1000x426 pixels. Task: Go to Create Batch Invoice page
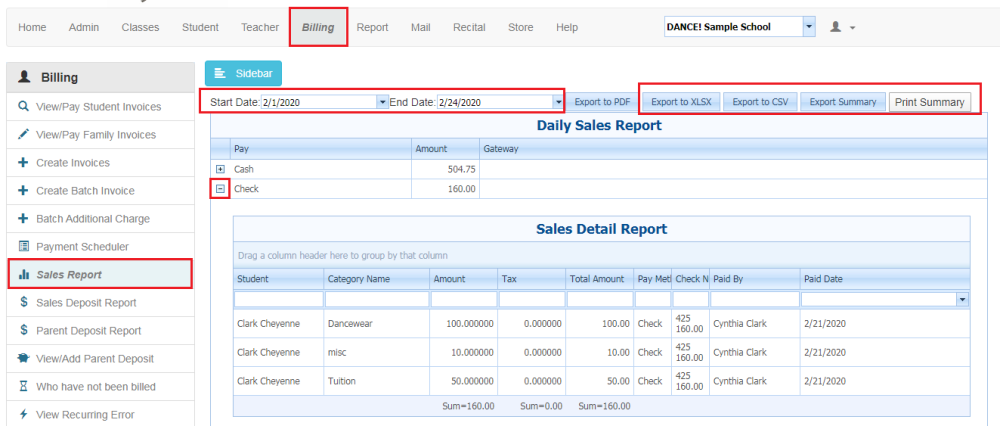(85, 191)
